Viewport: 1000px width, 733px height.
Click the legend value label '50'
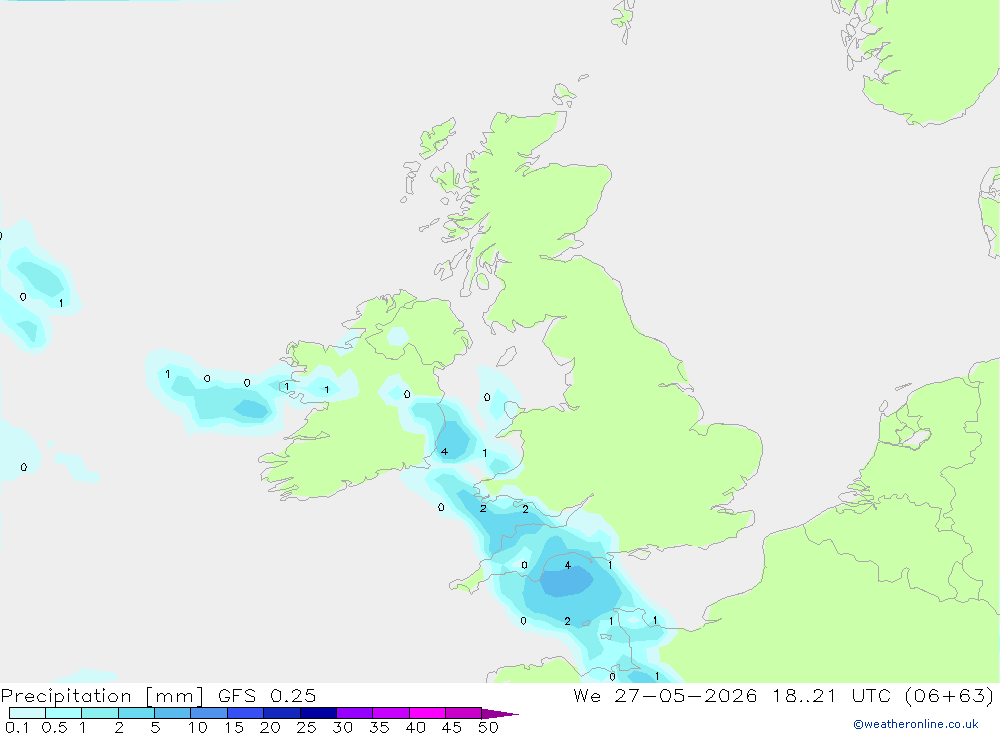[488, 727]
